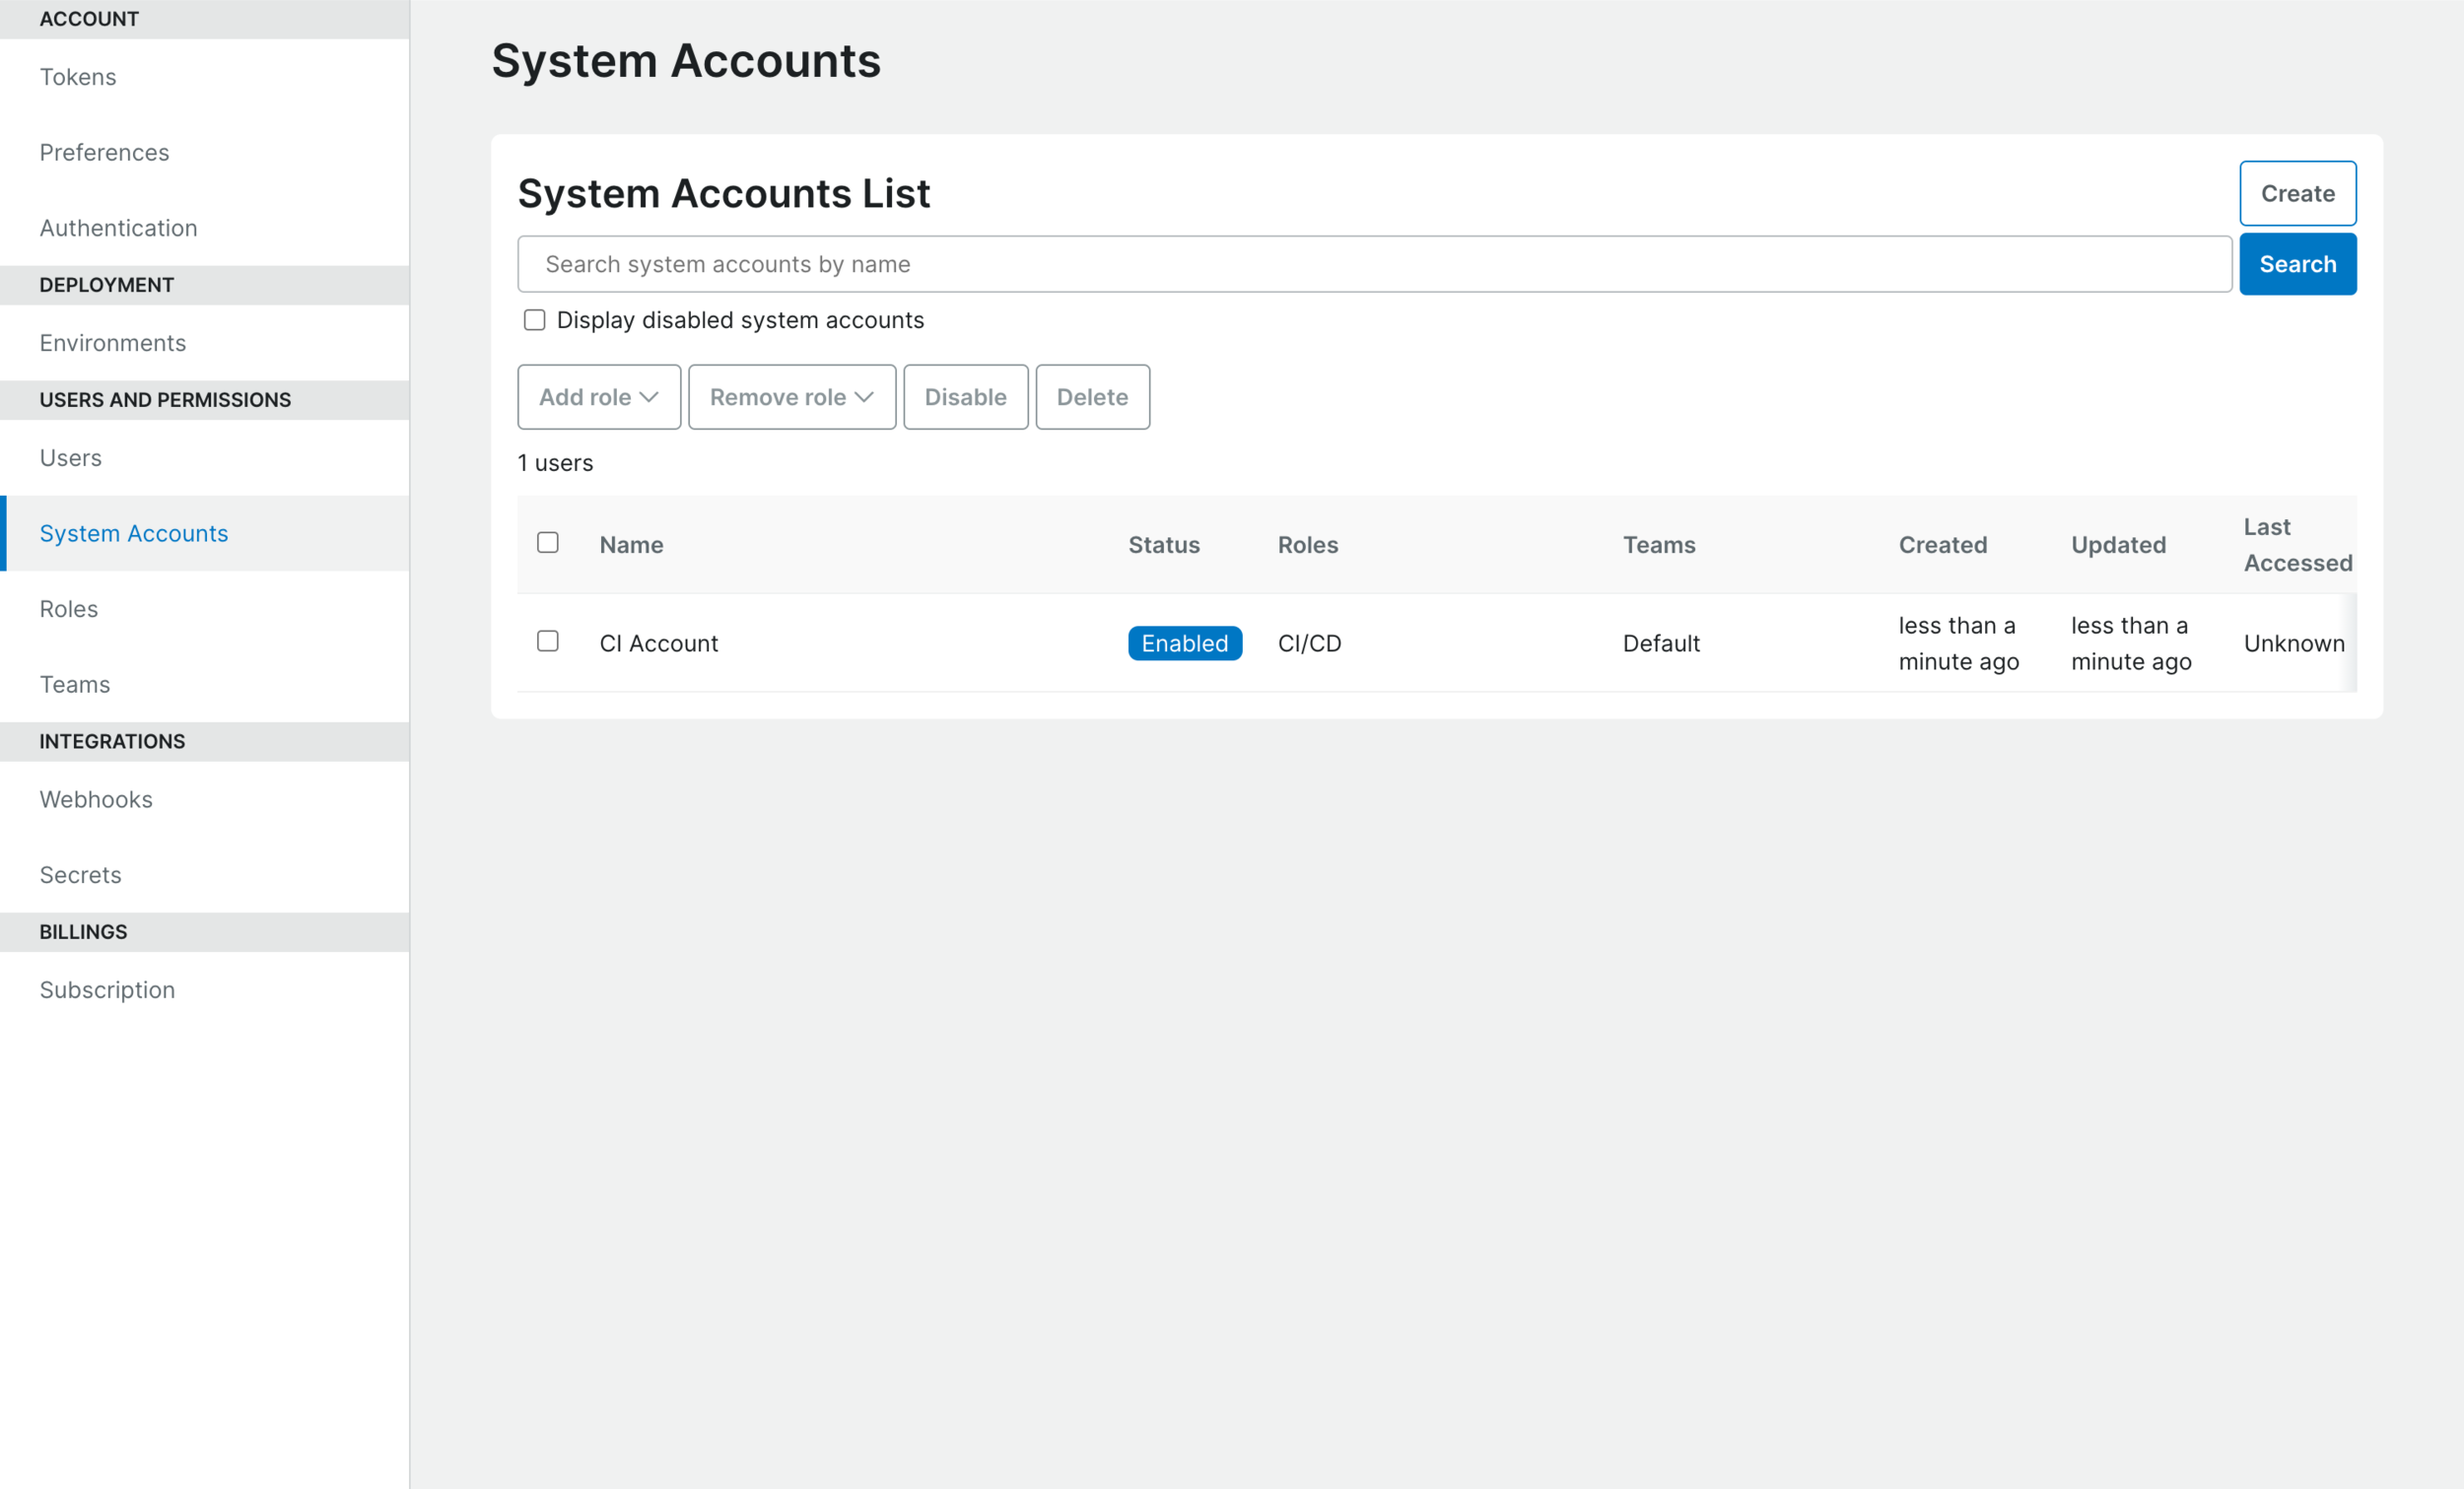Click the CI/CD role icon for CI Account

(x=1311, y=641)
